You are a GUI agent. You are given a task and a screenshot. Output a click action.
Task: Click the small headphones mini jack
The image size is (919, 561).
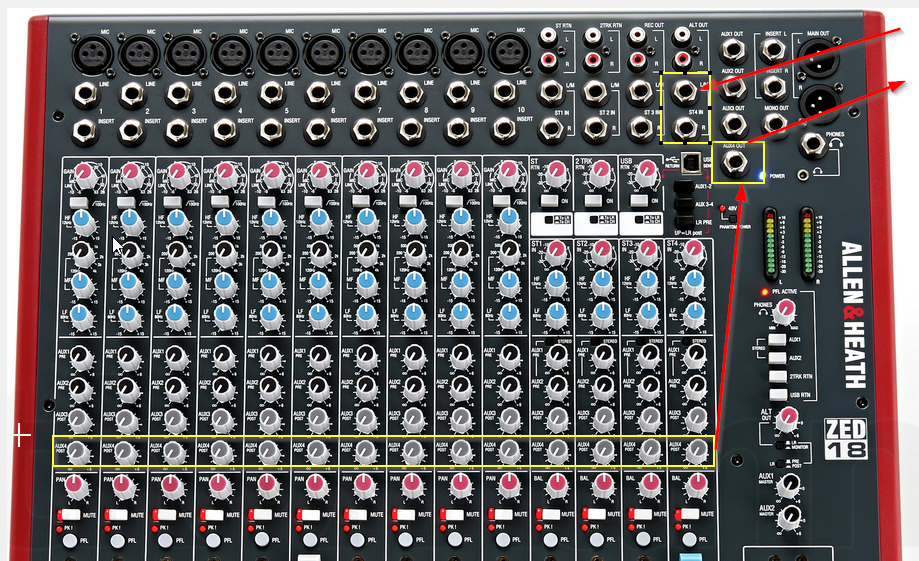[x=803, y=174]
